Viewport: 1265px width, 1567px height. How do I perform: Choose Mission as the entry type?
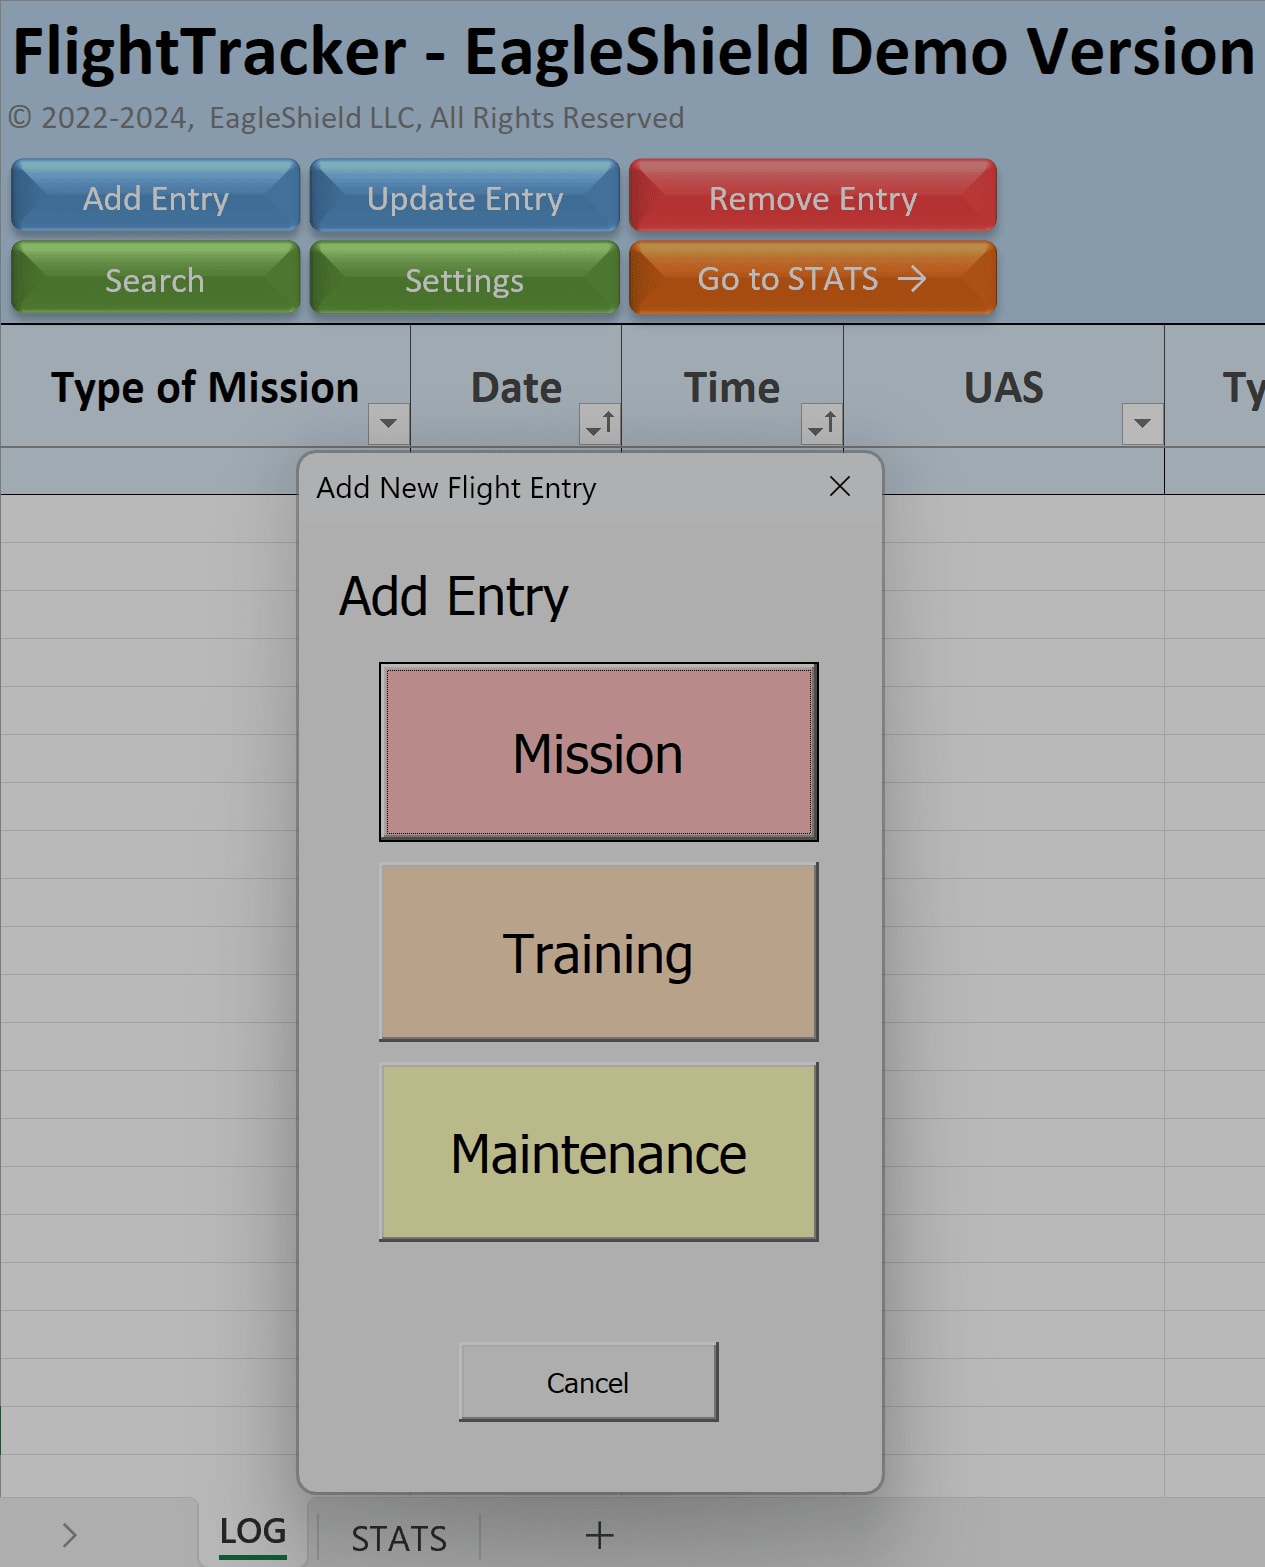point(597,751)
